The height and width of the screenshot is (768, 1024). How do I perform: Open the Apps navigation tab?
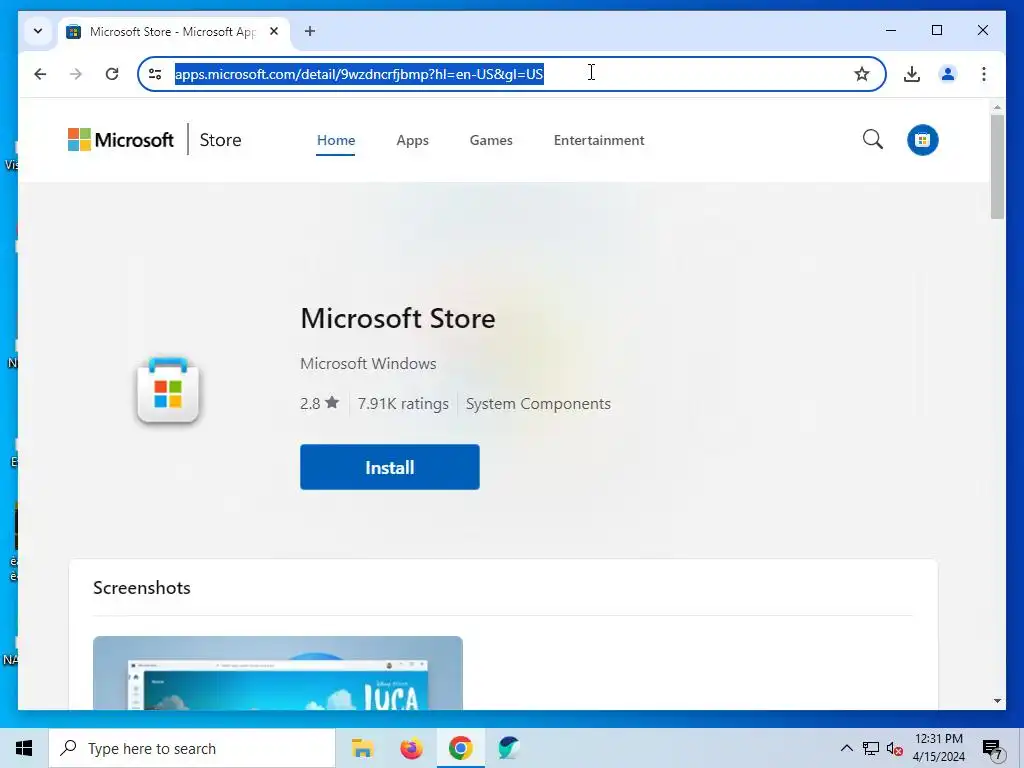click(412, 140)
